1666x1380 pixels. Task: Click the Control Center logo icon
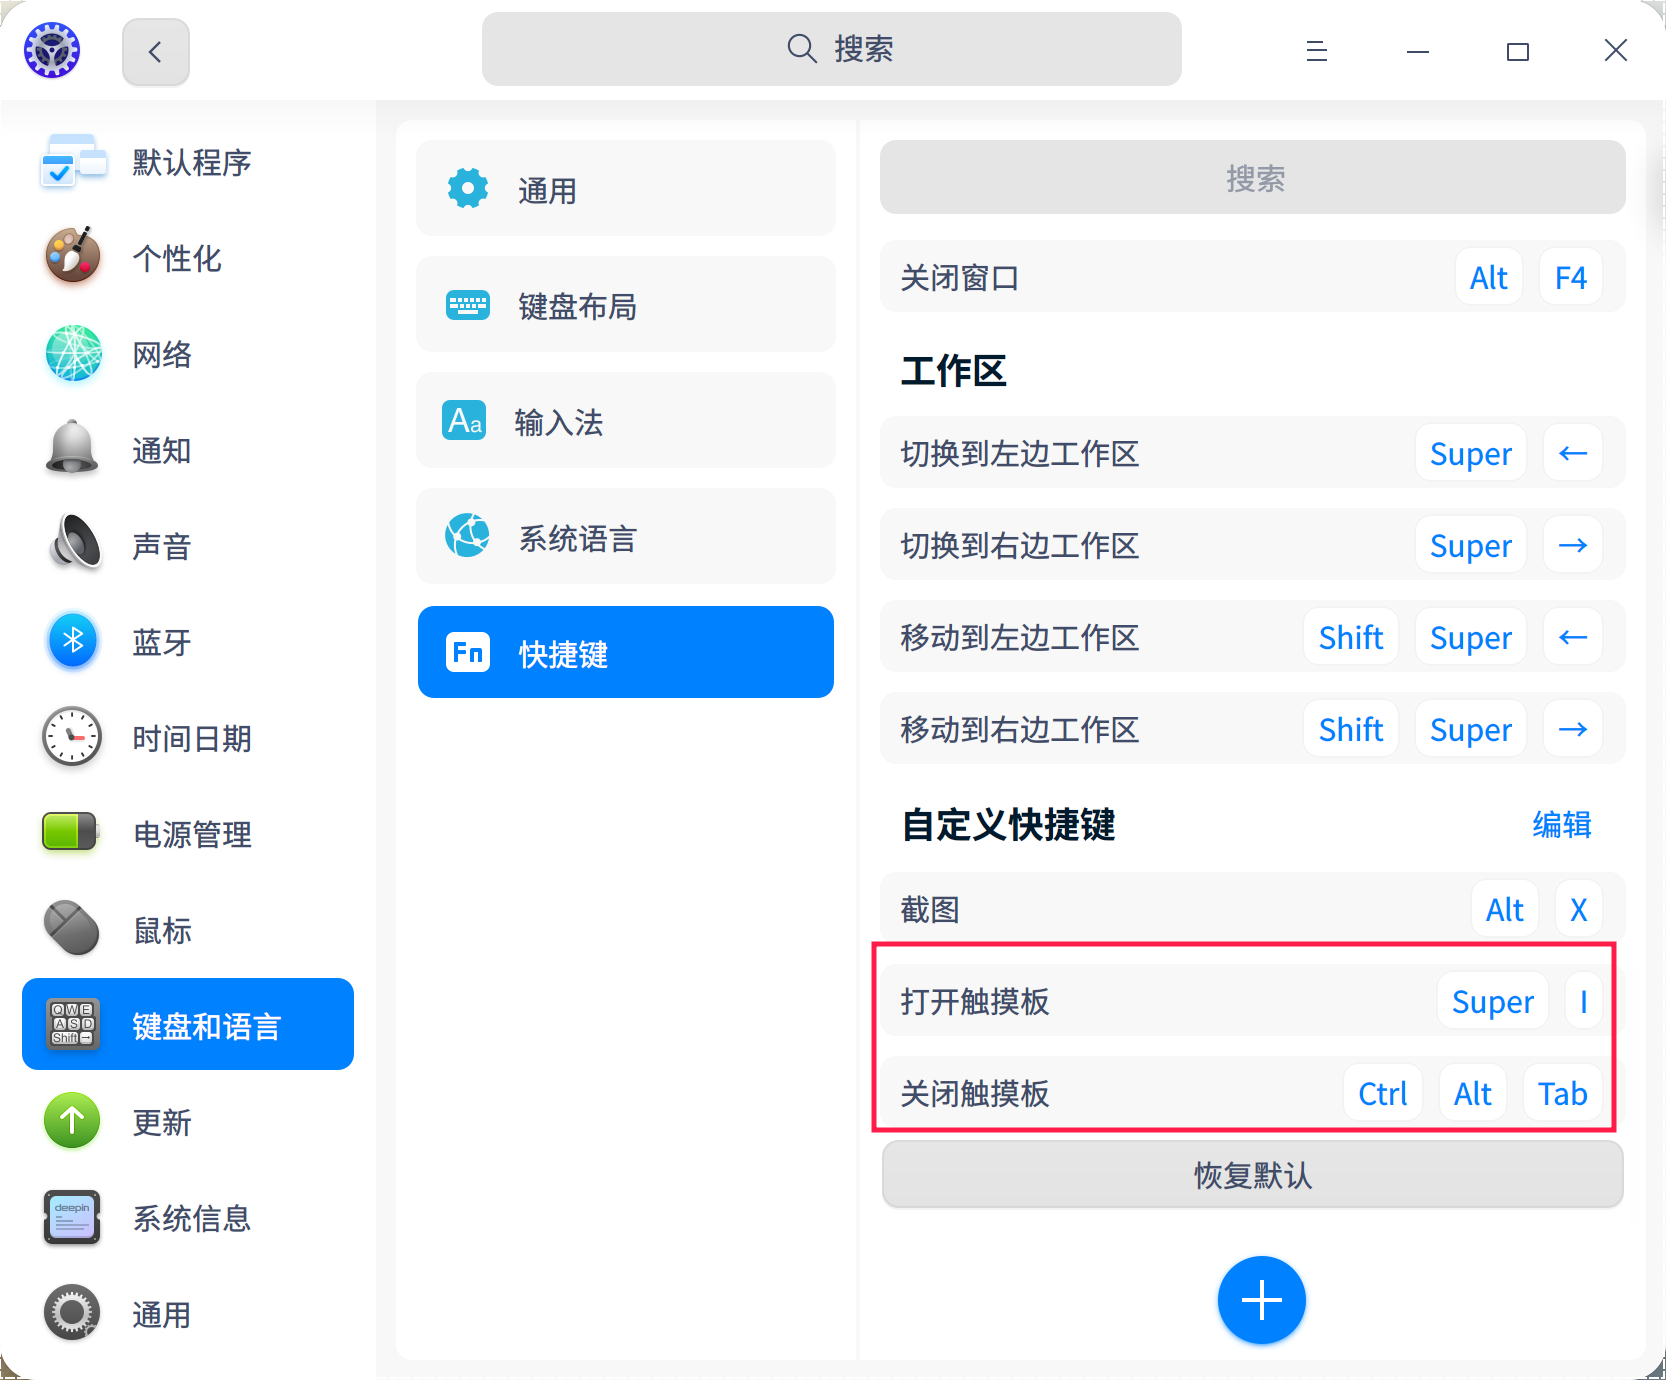[52, 50]
